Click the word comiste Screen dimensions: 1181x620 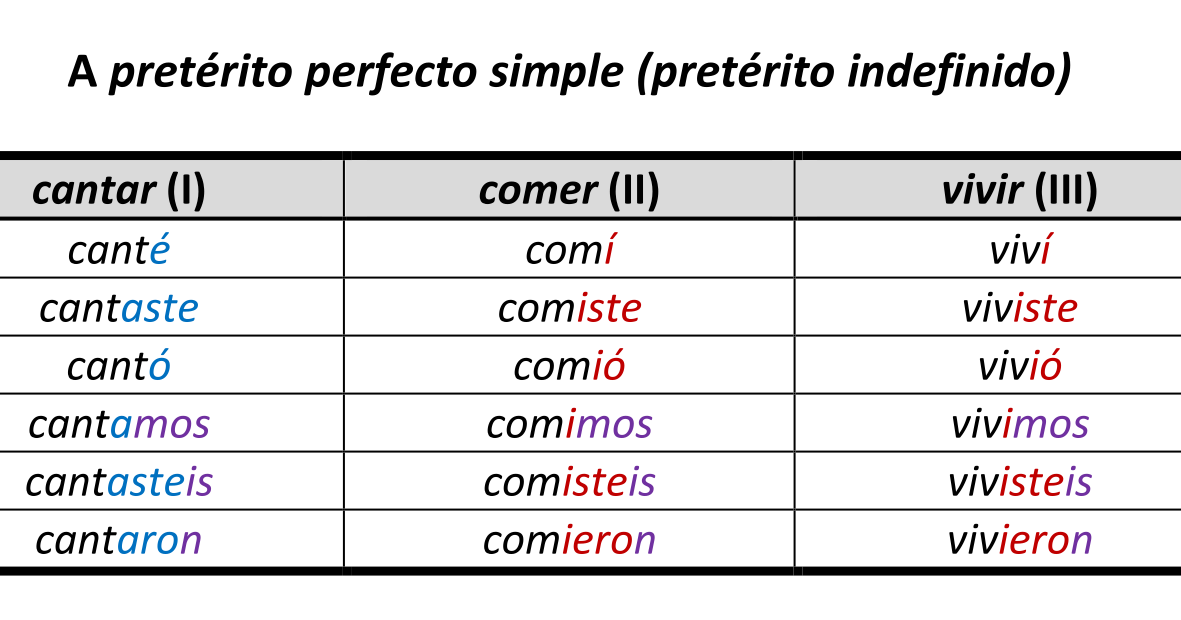point(569,308)
